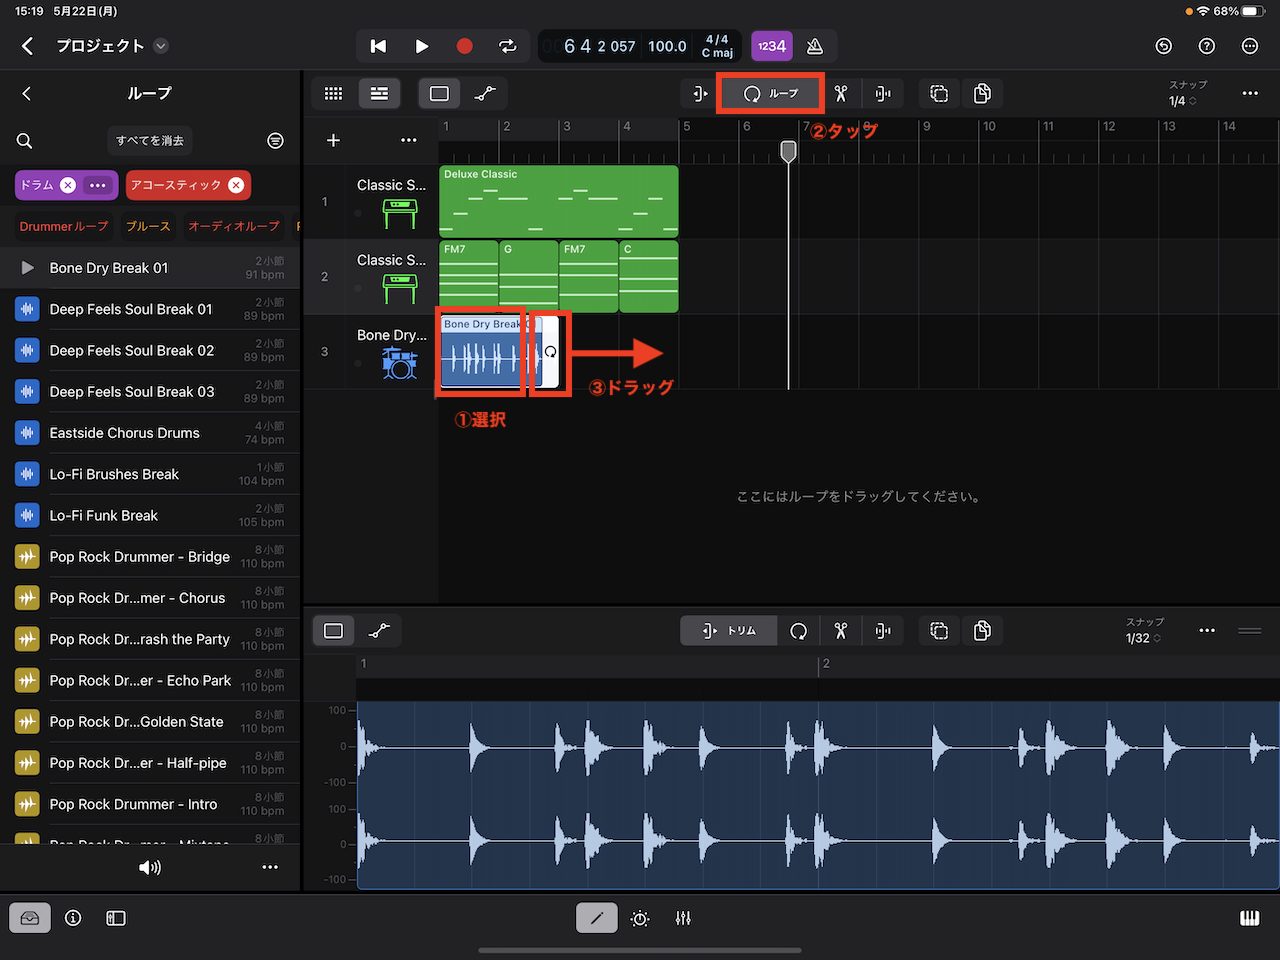The height and width of the screenshot is (960, 1280).
Task: Select Pop Rock Dr...mer - Chorus loop
Action: click(x=150, y=598)
